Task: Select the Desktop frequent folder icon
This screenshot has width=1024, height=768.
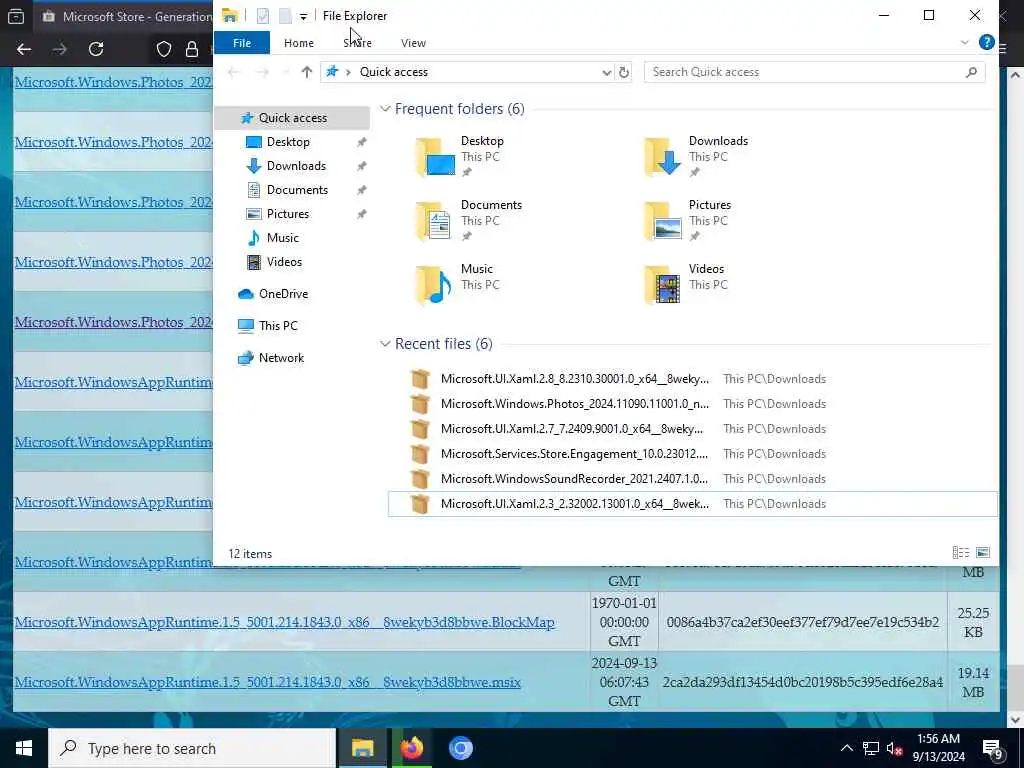Action: pyautogui.click(x=435, y=157)
